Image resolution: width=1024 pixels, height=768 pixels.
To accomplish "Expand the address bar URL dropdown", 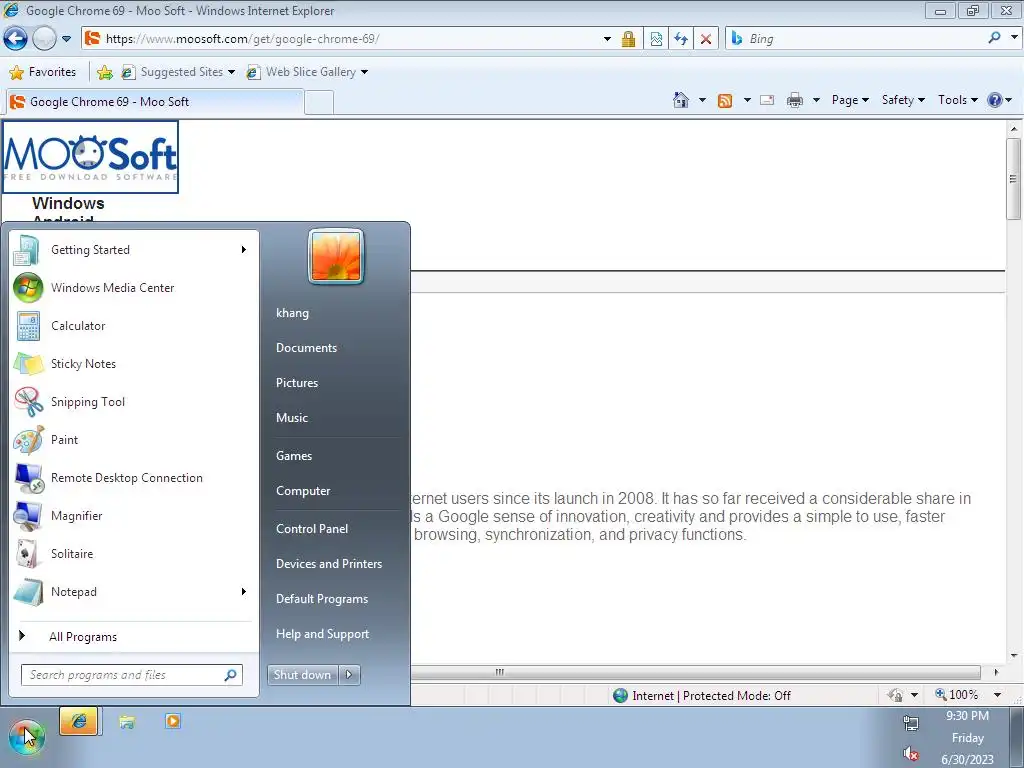I will (x=607, y=39).
